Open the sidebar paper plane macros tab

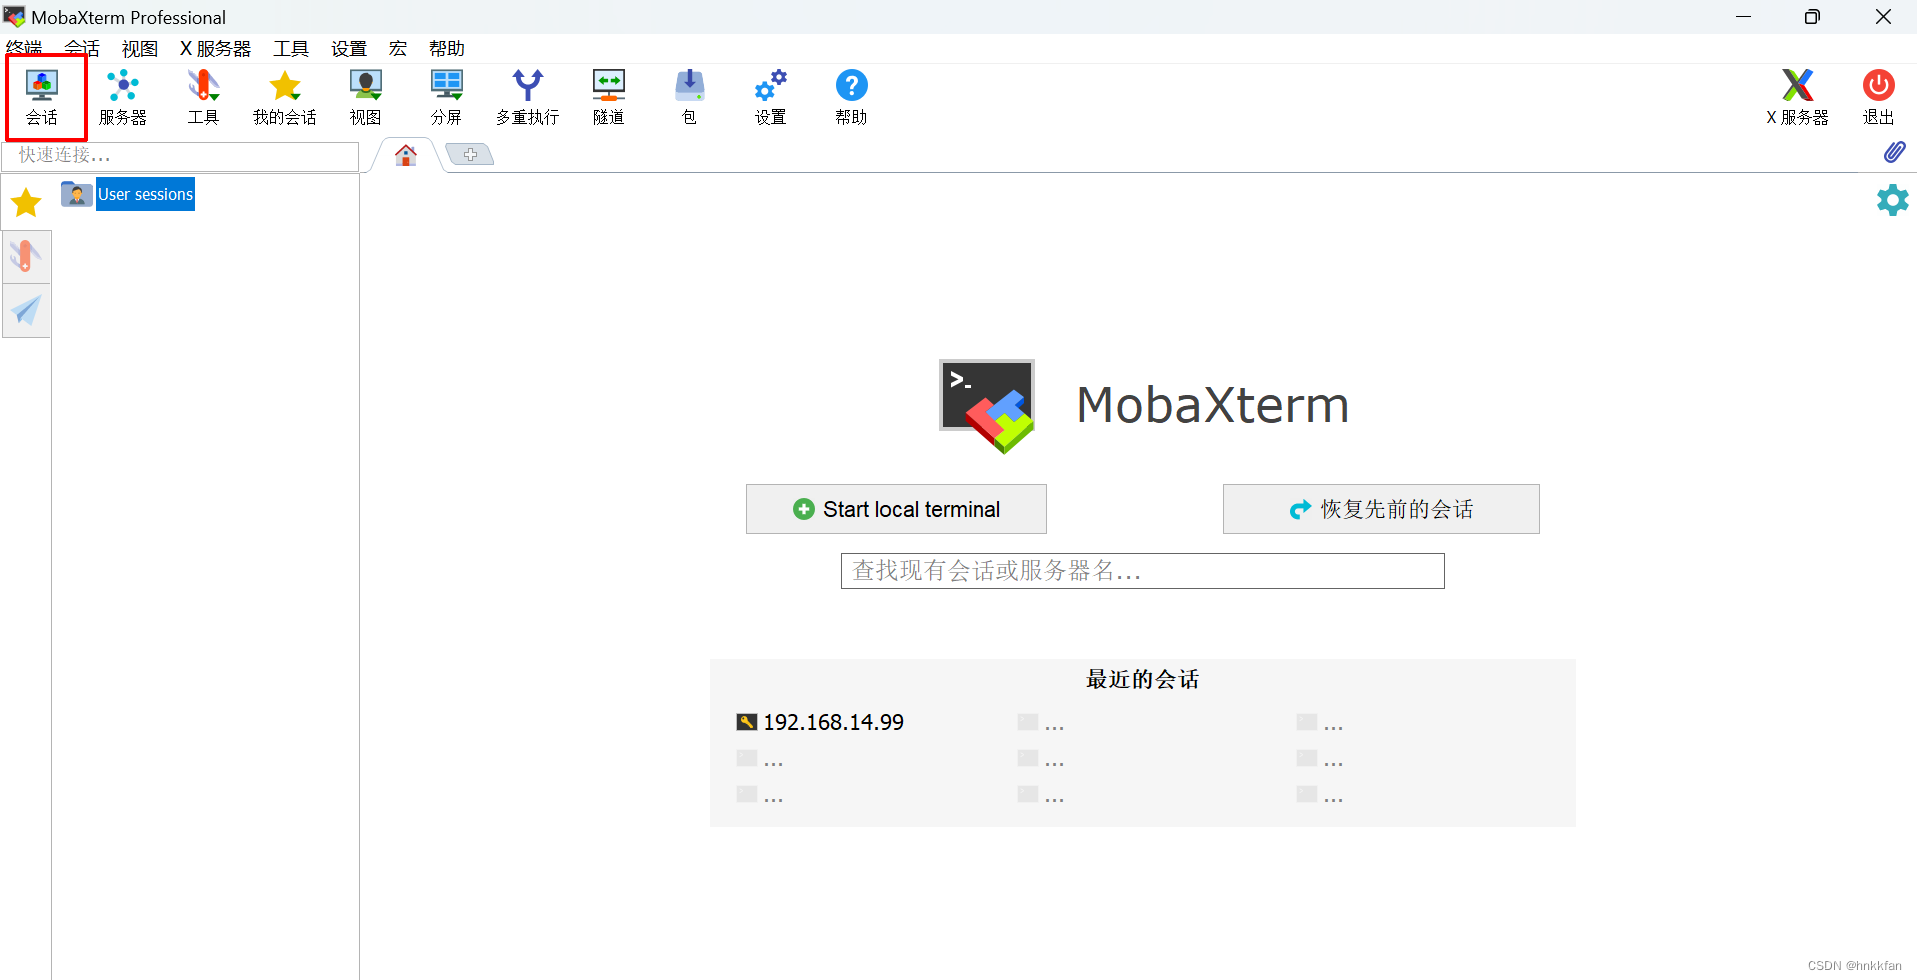pos(26,310)
